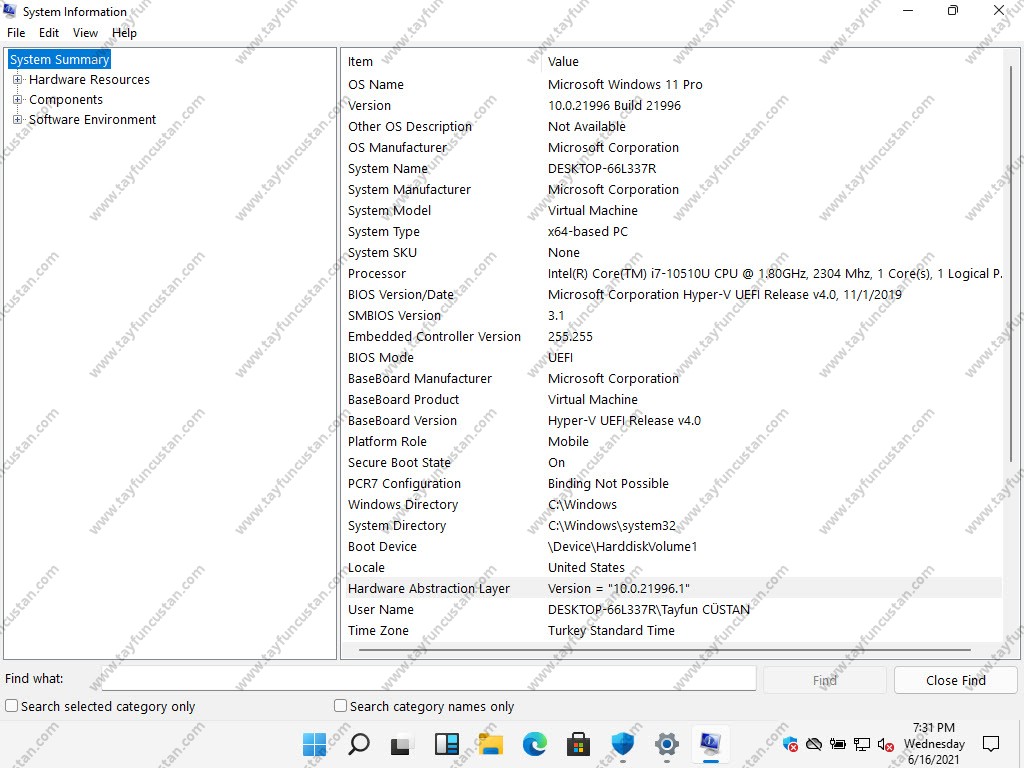Select System Information icon in taskbar

(711, 743)
